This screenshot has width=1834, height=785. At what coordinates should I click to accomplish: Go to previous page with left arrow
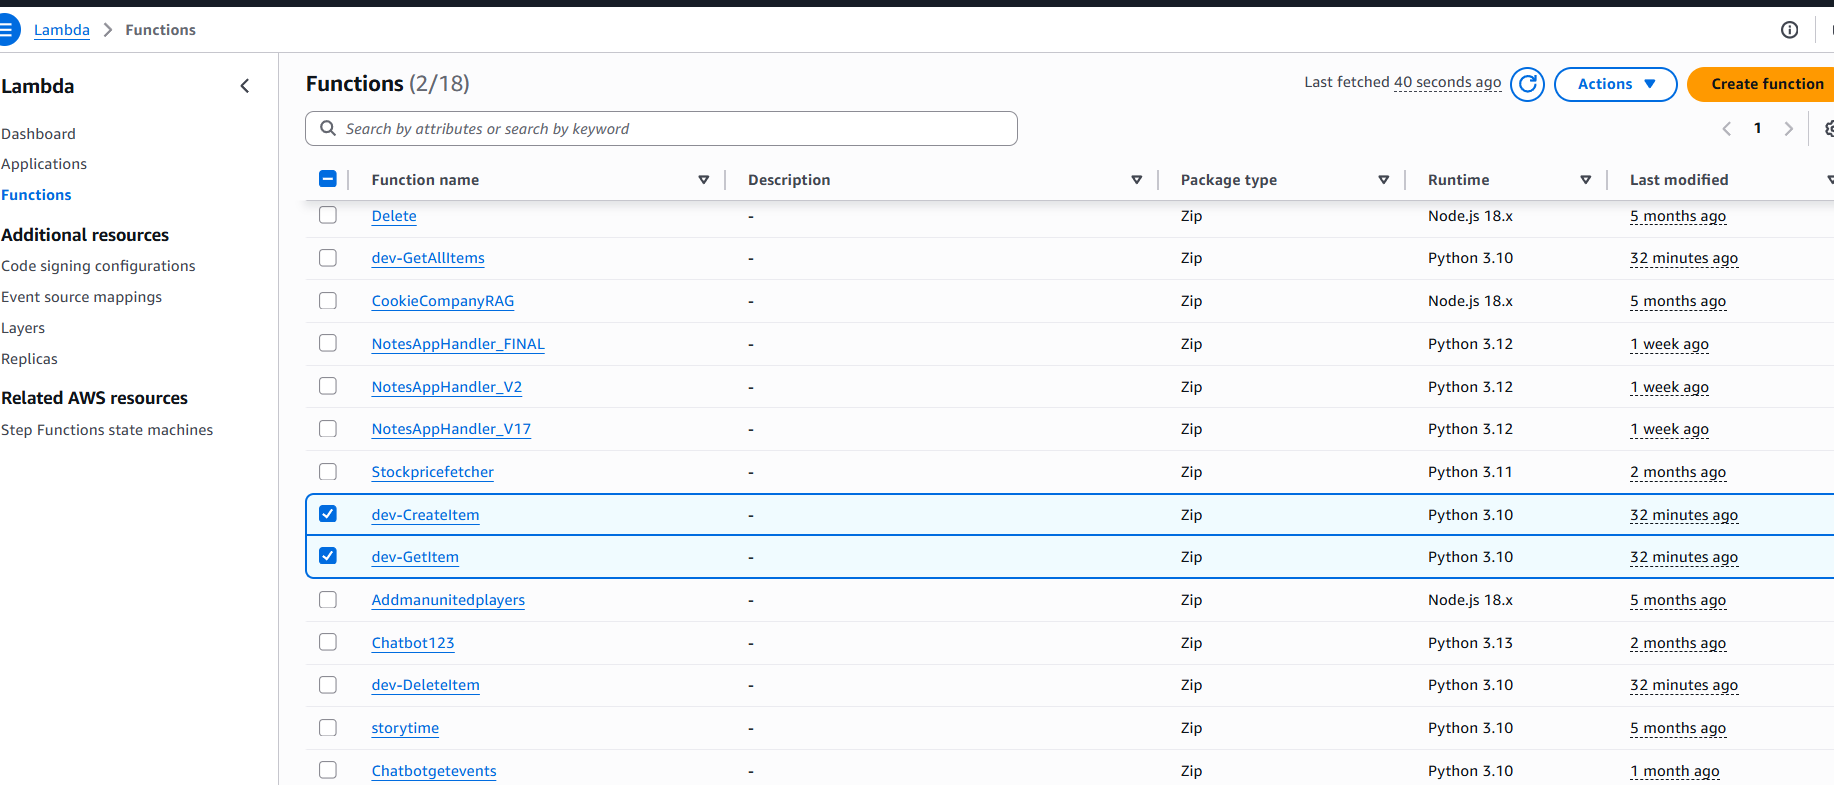click(x=1726, y=129)
